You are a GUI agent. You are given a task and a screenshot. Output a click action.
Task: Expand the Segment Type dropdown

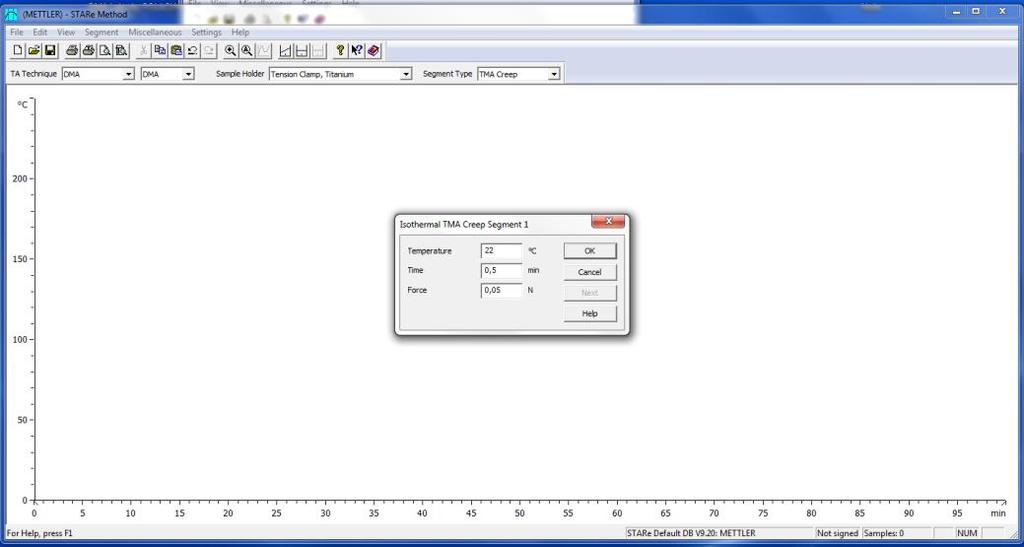click(x=554, y=74)
